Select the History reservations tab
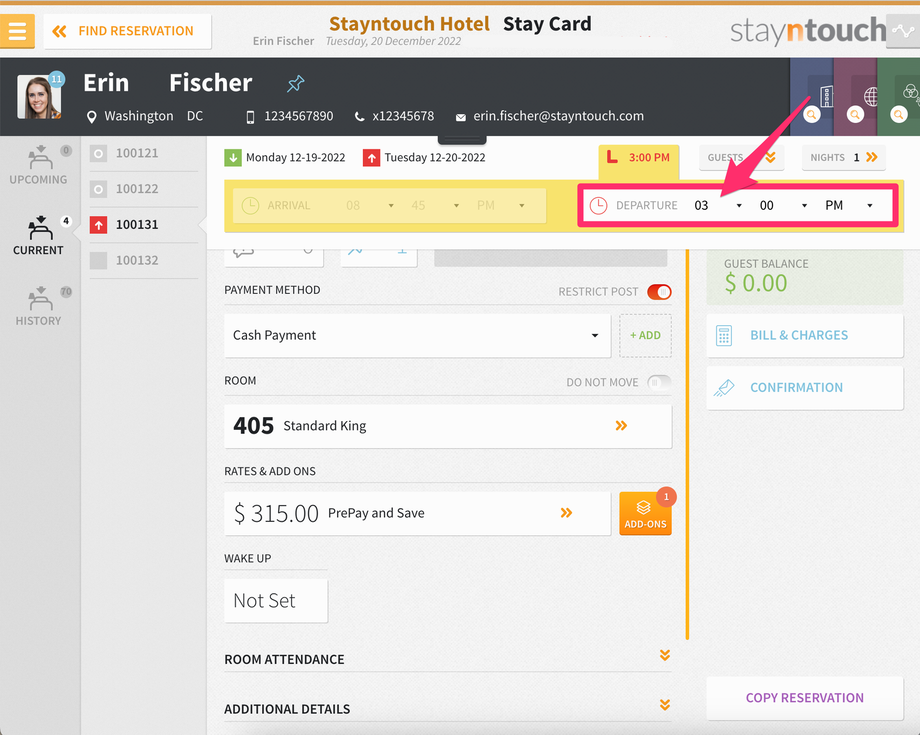The height and width of the screenshot is (735, 920). tap(38, 306)
